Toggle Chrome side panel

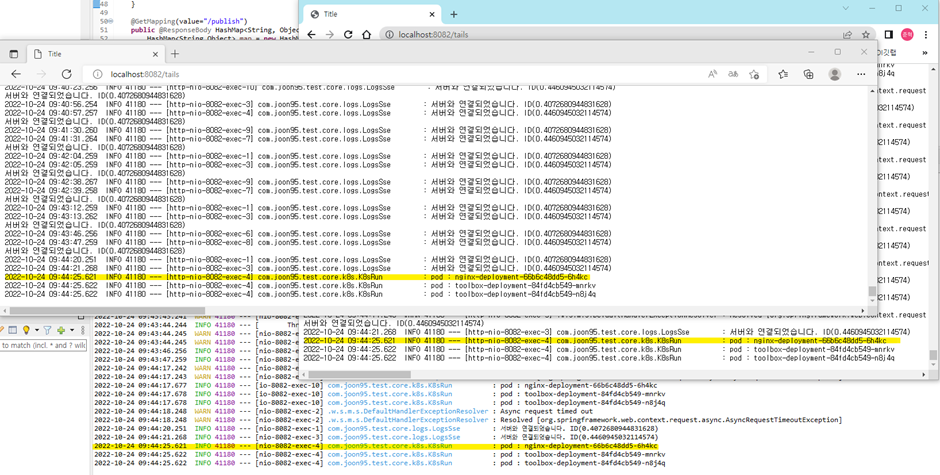[x=889, y=35]
